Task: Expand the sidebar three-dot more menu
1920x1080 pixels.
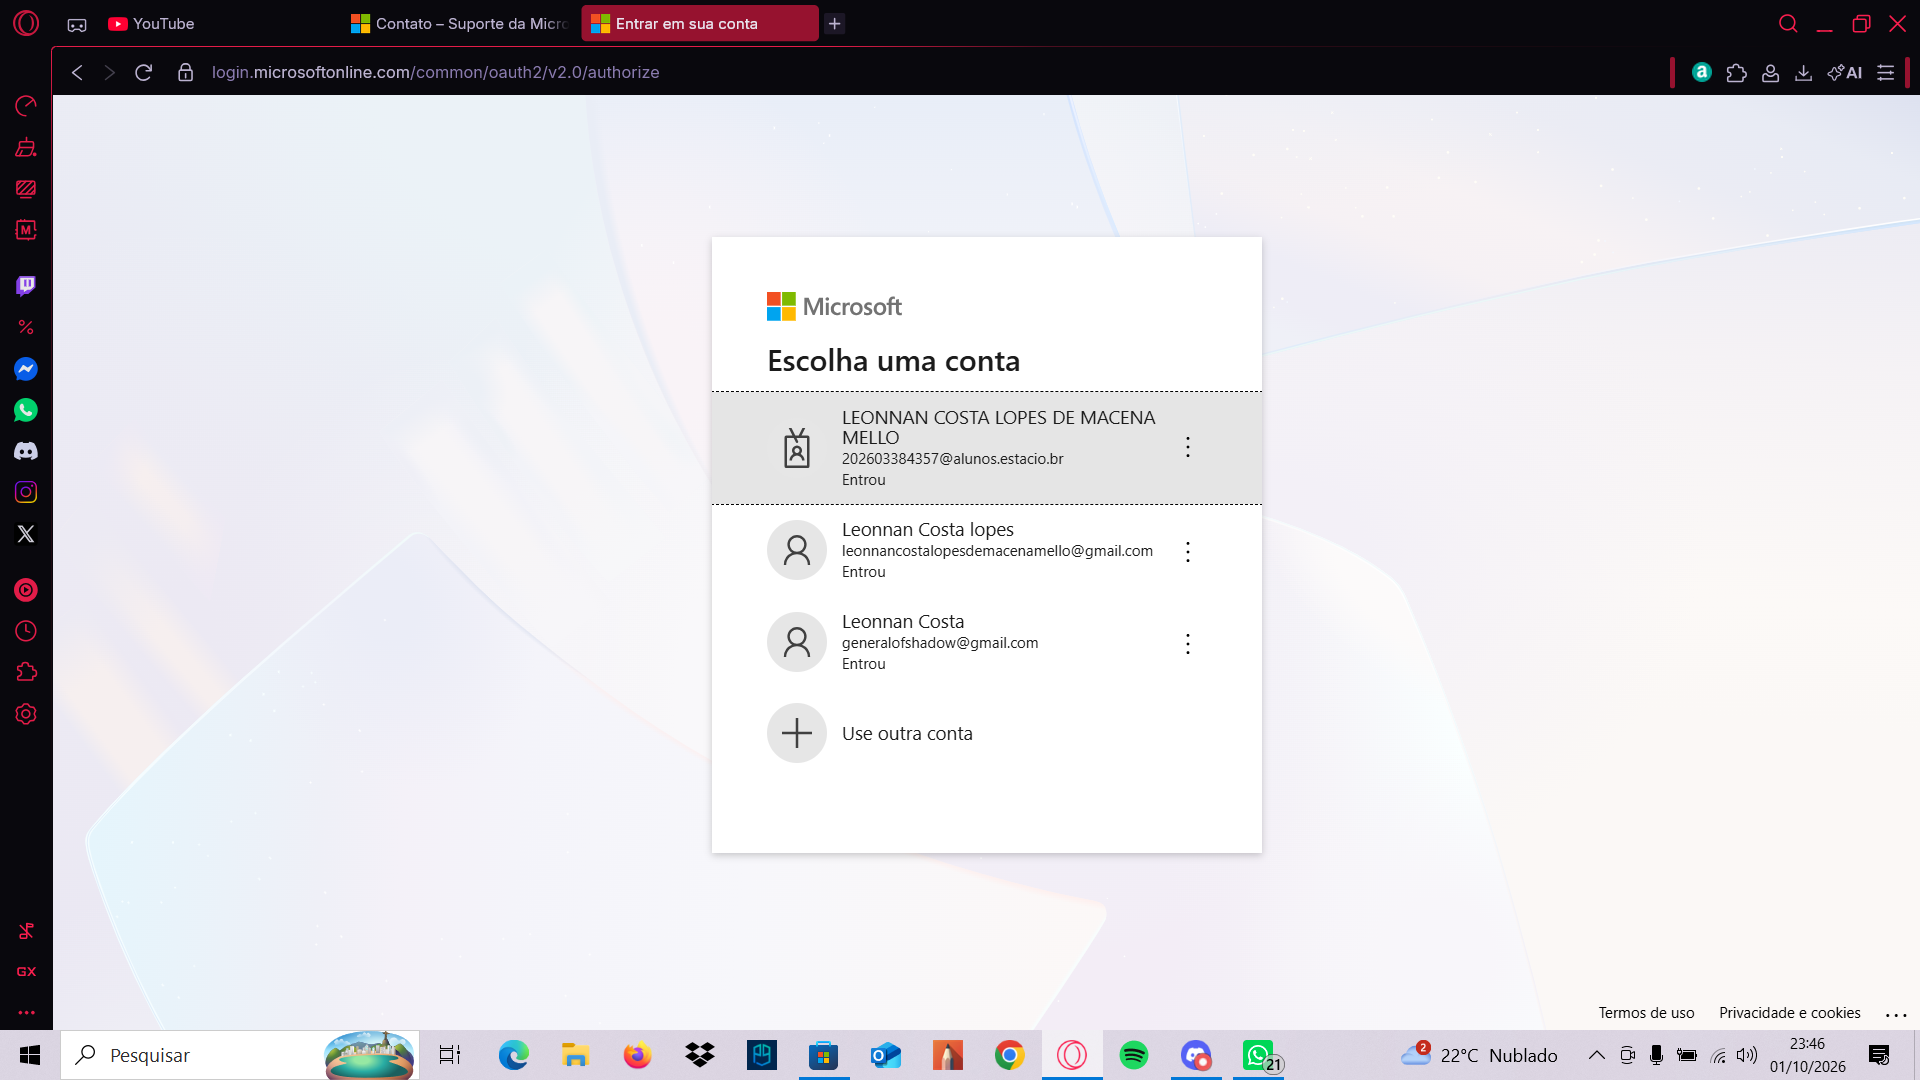Action: point(26,1012)
